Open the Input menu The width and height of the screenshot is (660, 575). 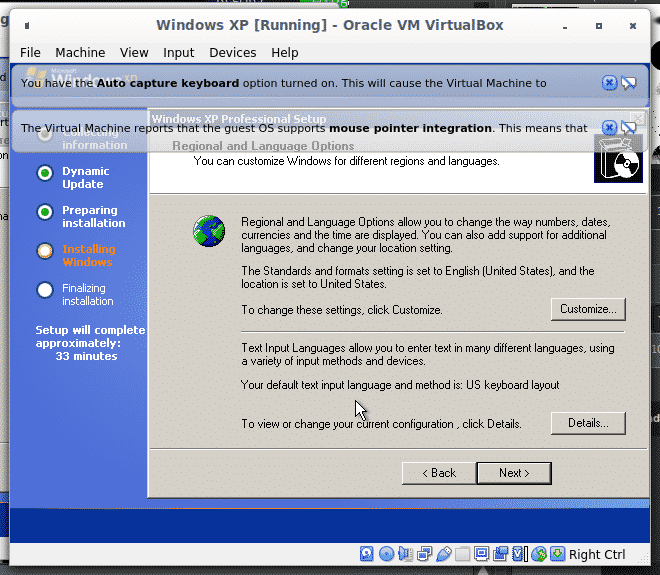(x=178, y=53)
